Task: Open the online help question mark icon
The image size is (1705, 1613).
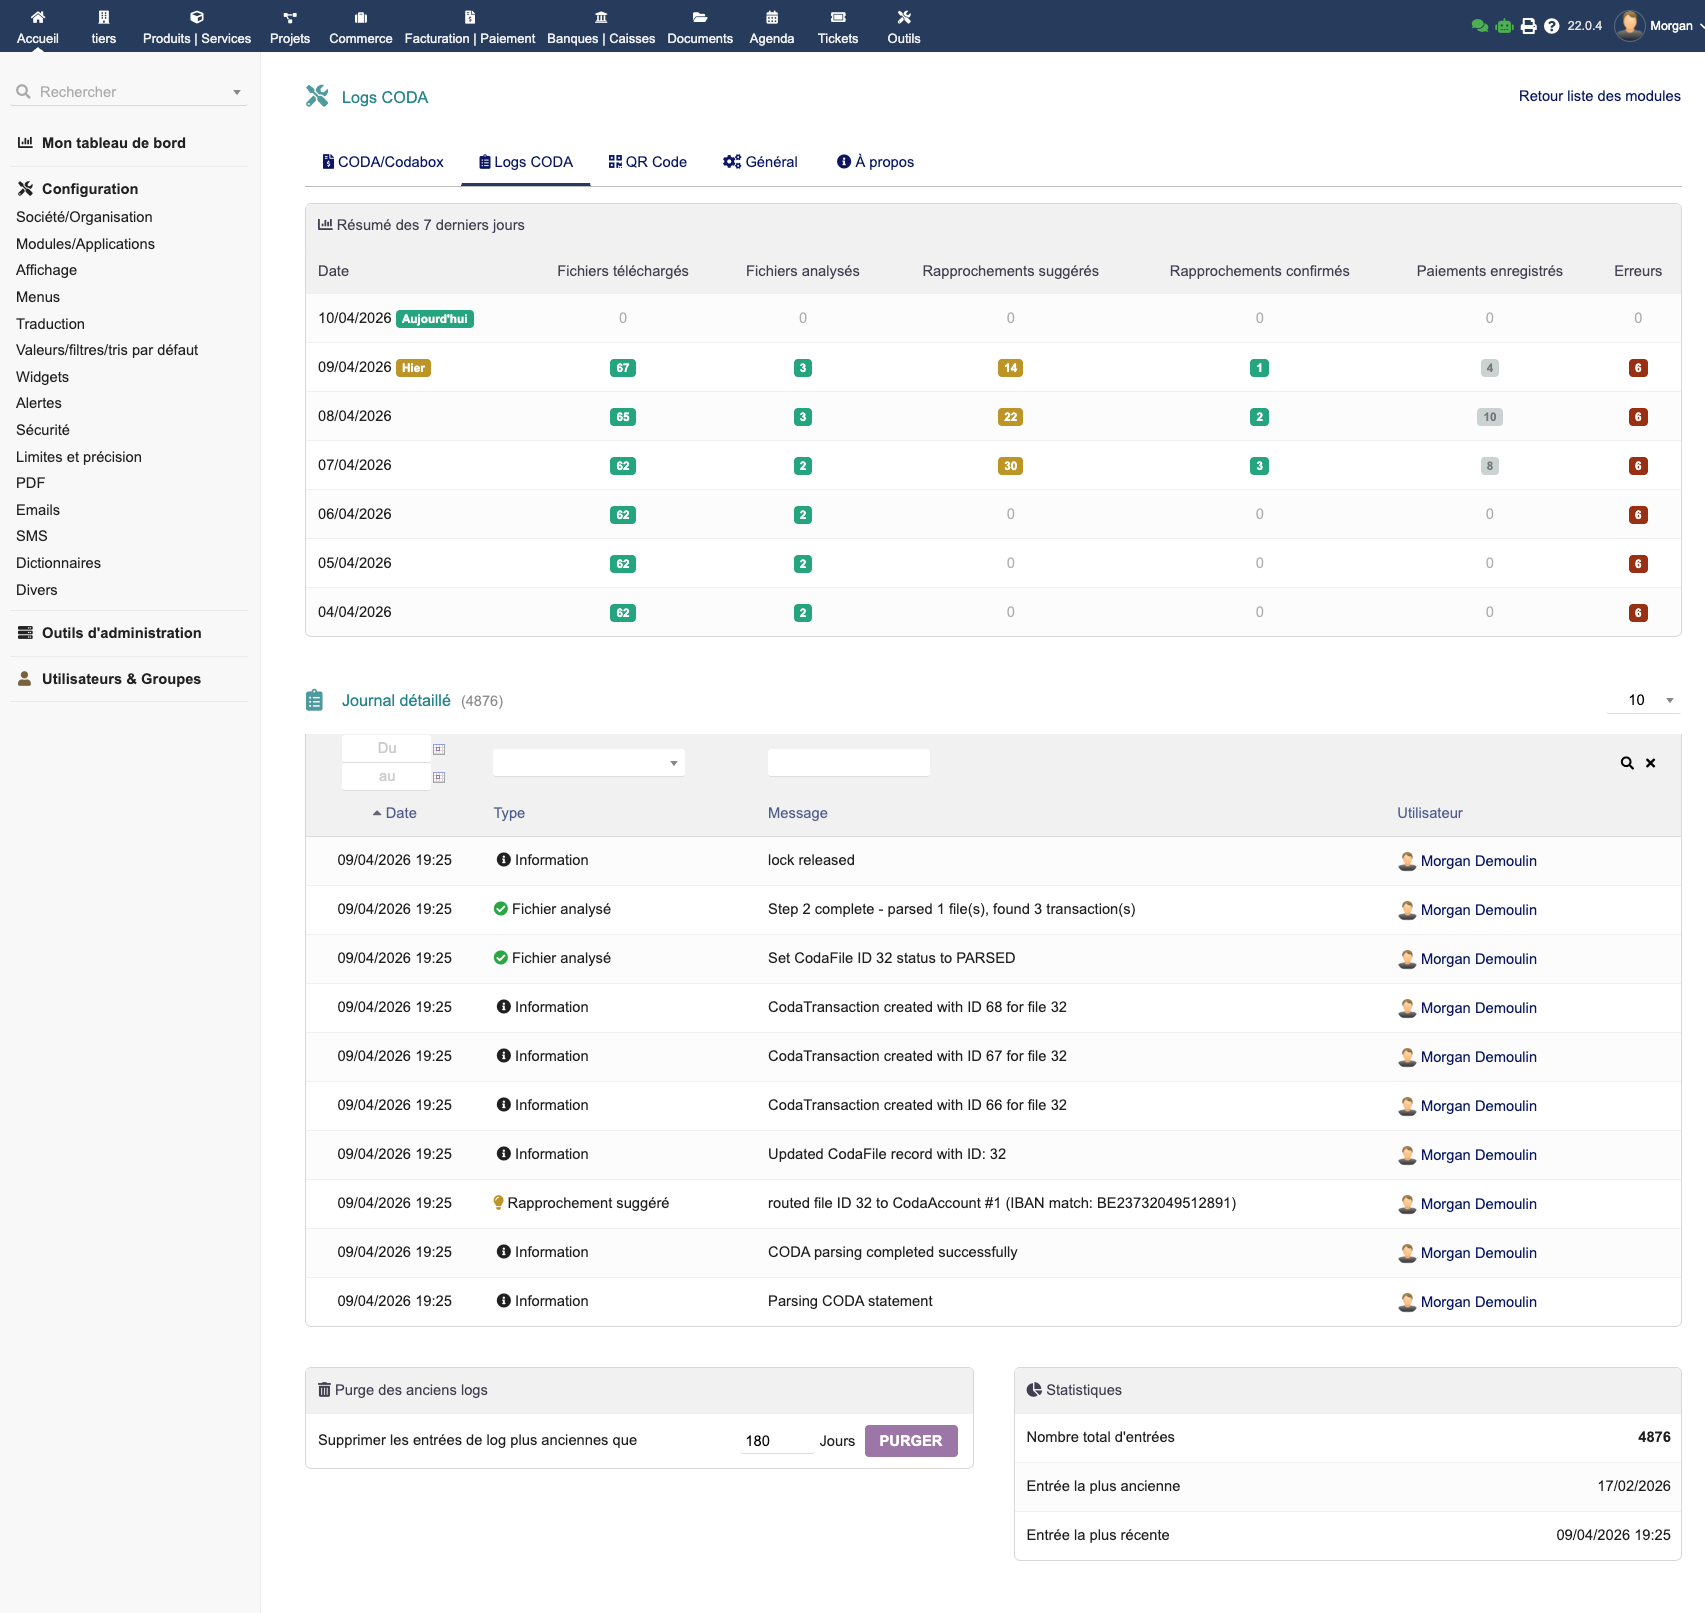Action: pos(1550,25)
